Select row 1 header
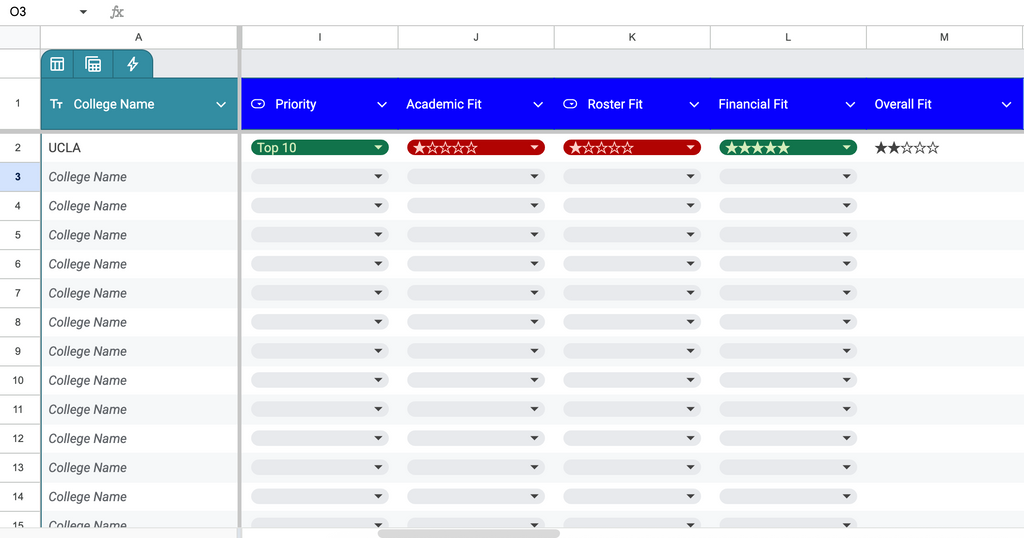 20,103
